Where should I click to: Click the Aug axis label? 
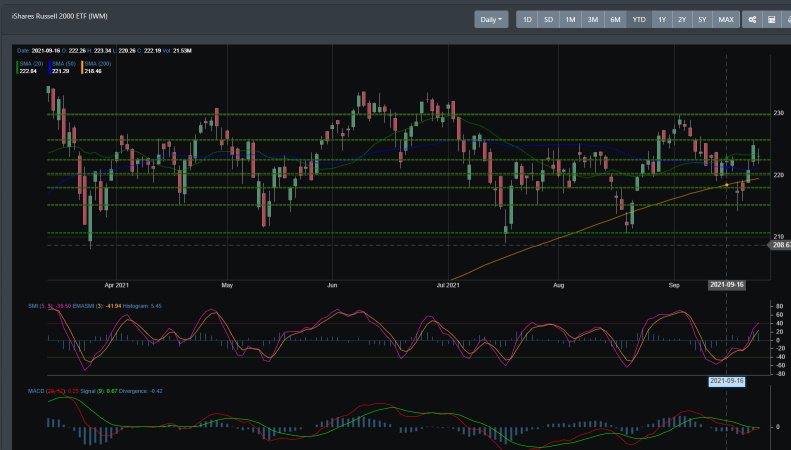pos(558,285)
